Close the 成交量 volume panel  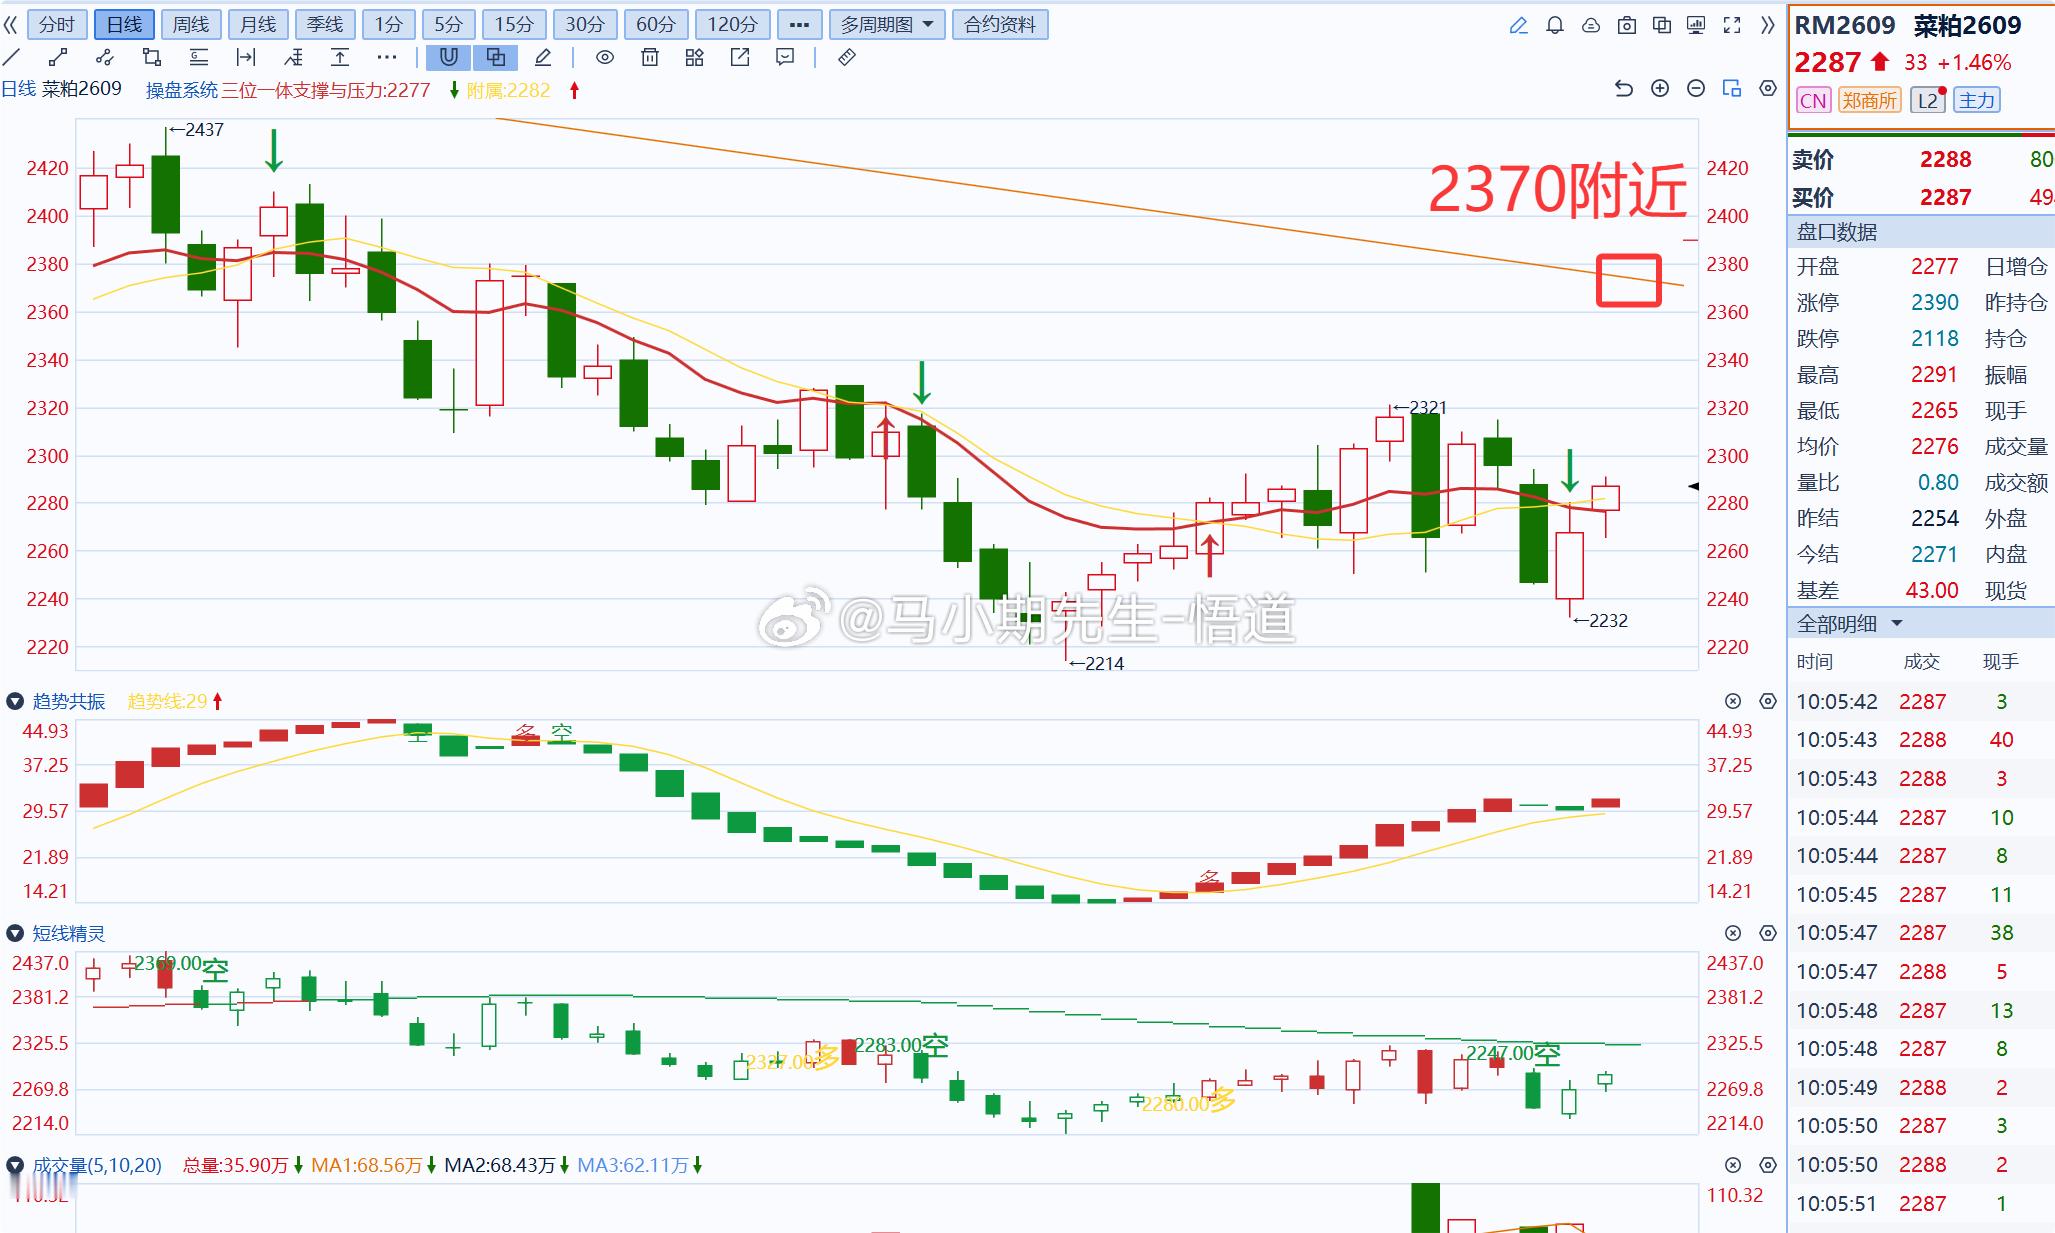pos(1733,1165)
